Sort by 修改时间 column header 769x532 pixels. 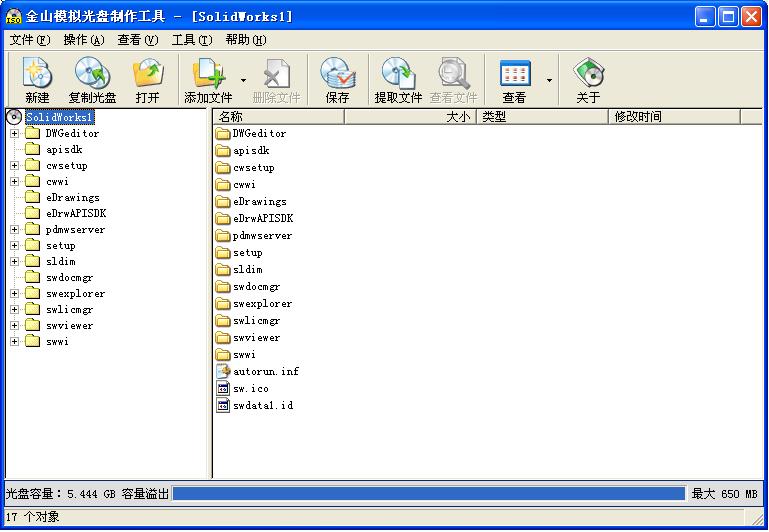(674, 117)
